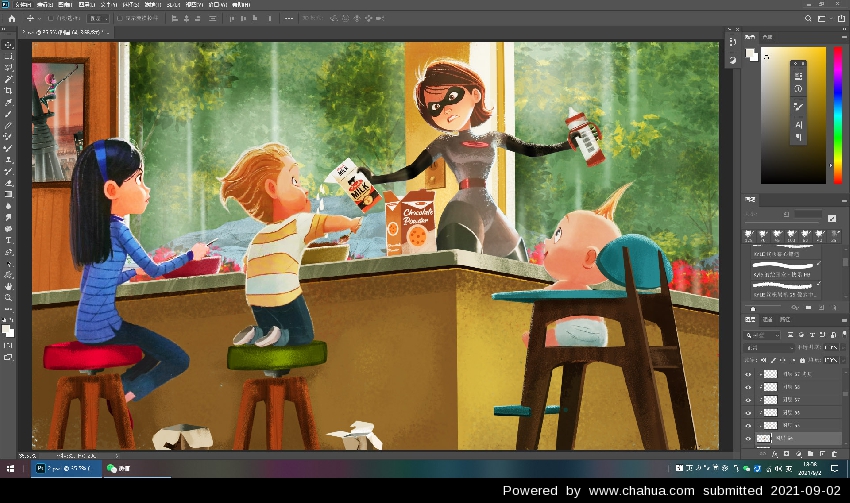Open the workspace switcher icon
Image resolution: width=850 pixels, height=503 pixels.
point(822,18)
